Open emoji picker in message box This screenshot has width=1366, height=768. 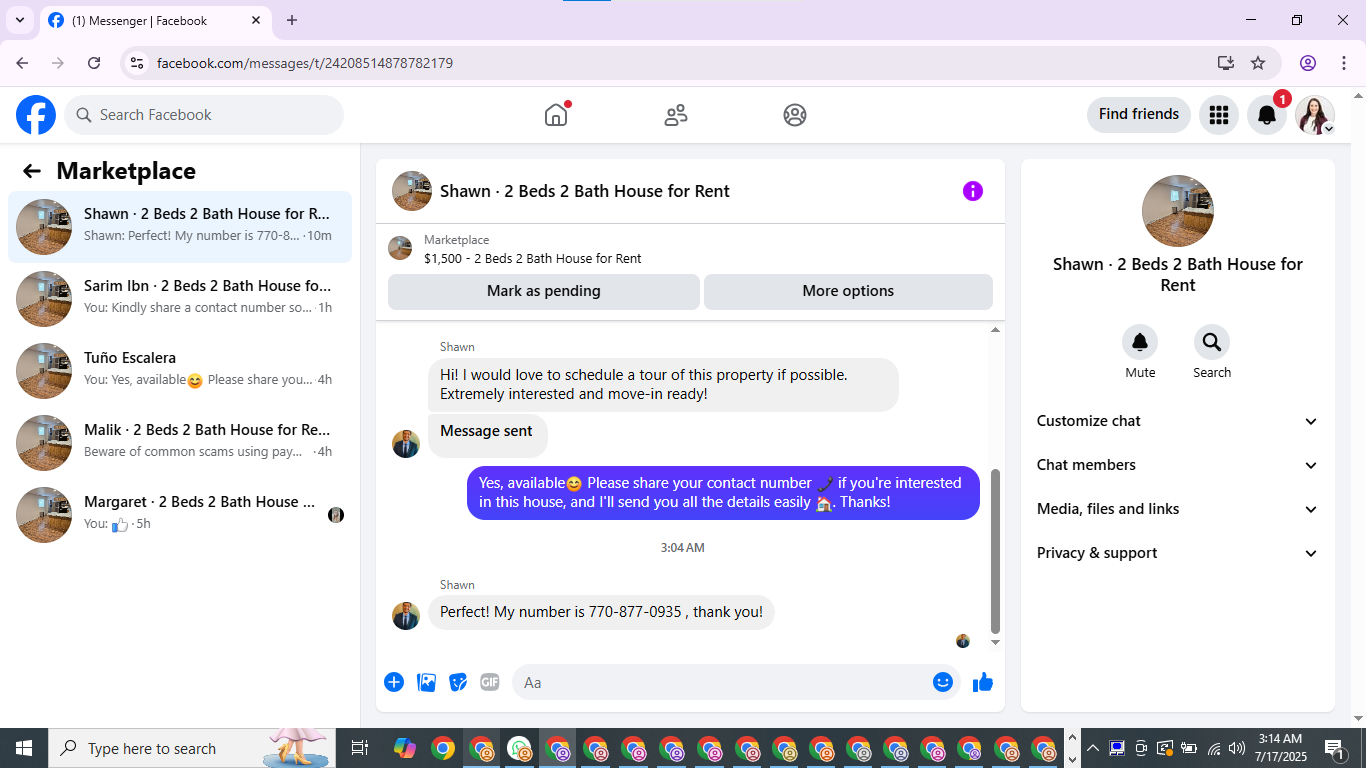tap(943, 682)
